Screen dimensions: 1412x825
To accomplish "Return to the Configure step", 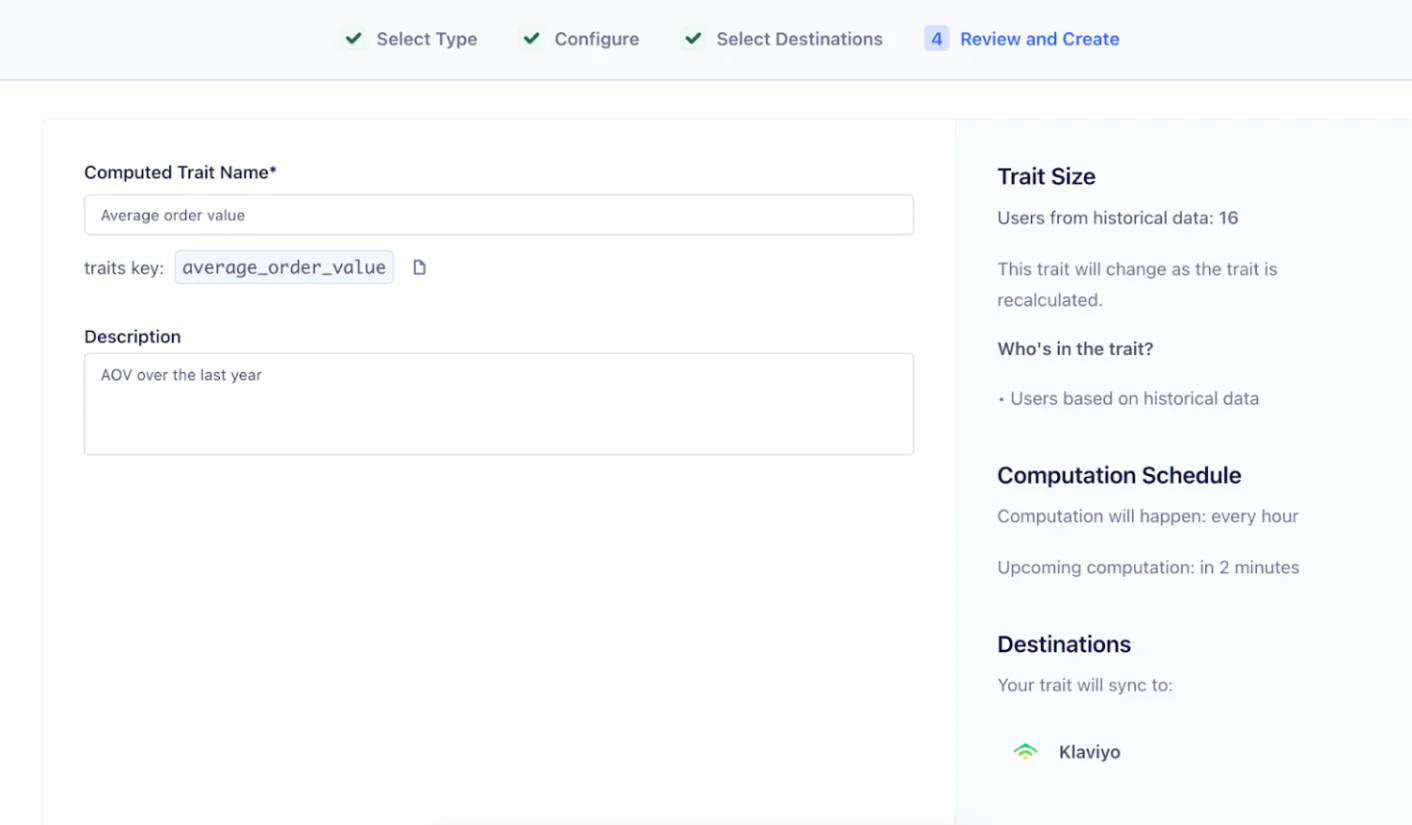I will point(596,39).
